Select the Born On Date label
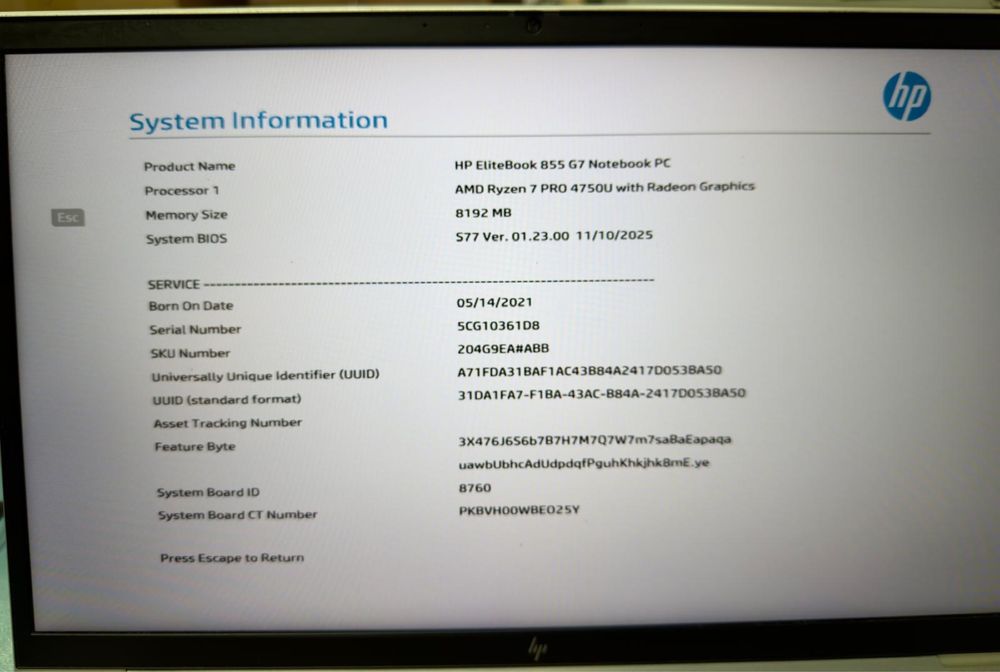The image size is (1000, 672). pos(191,306)
